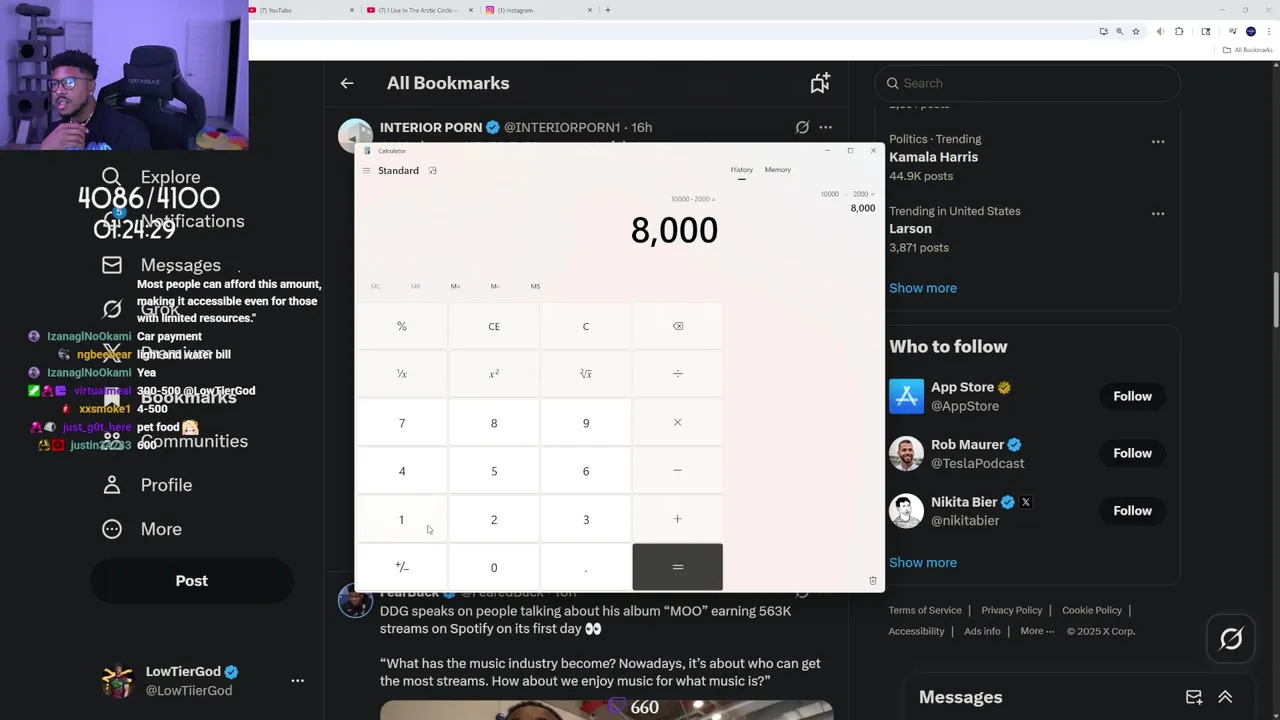
Task: Click the back arrow beside All Bookmarks
Action: [347, 83]
